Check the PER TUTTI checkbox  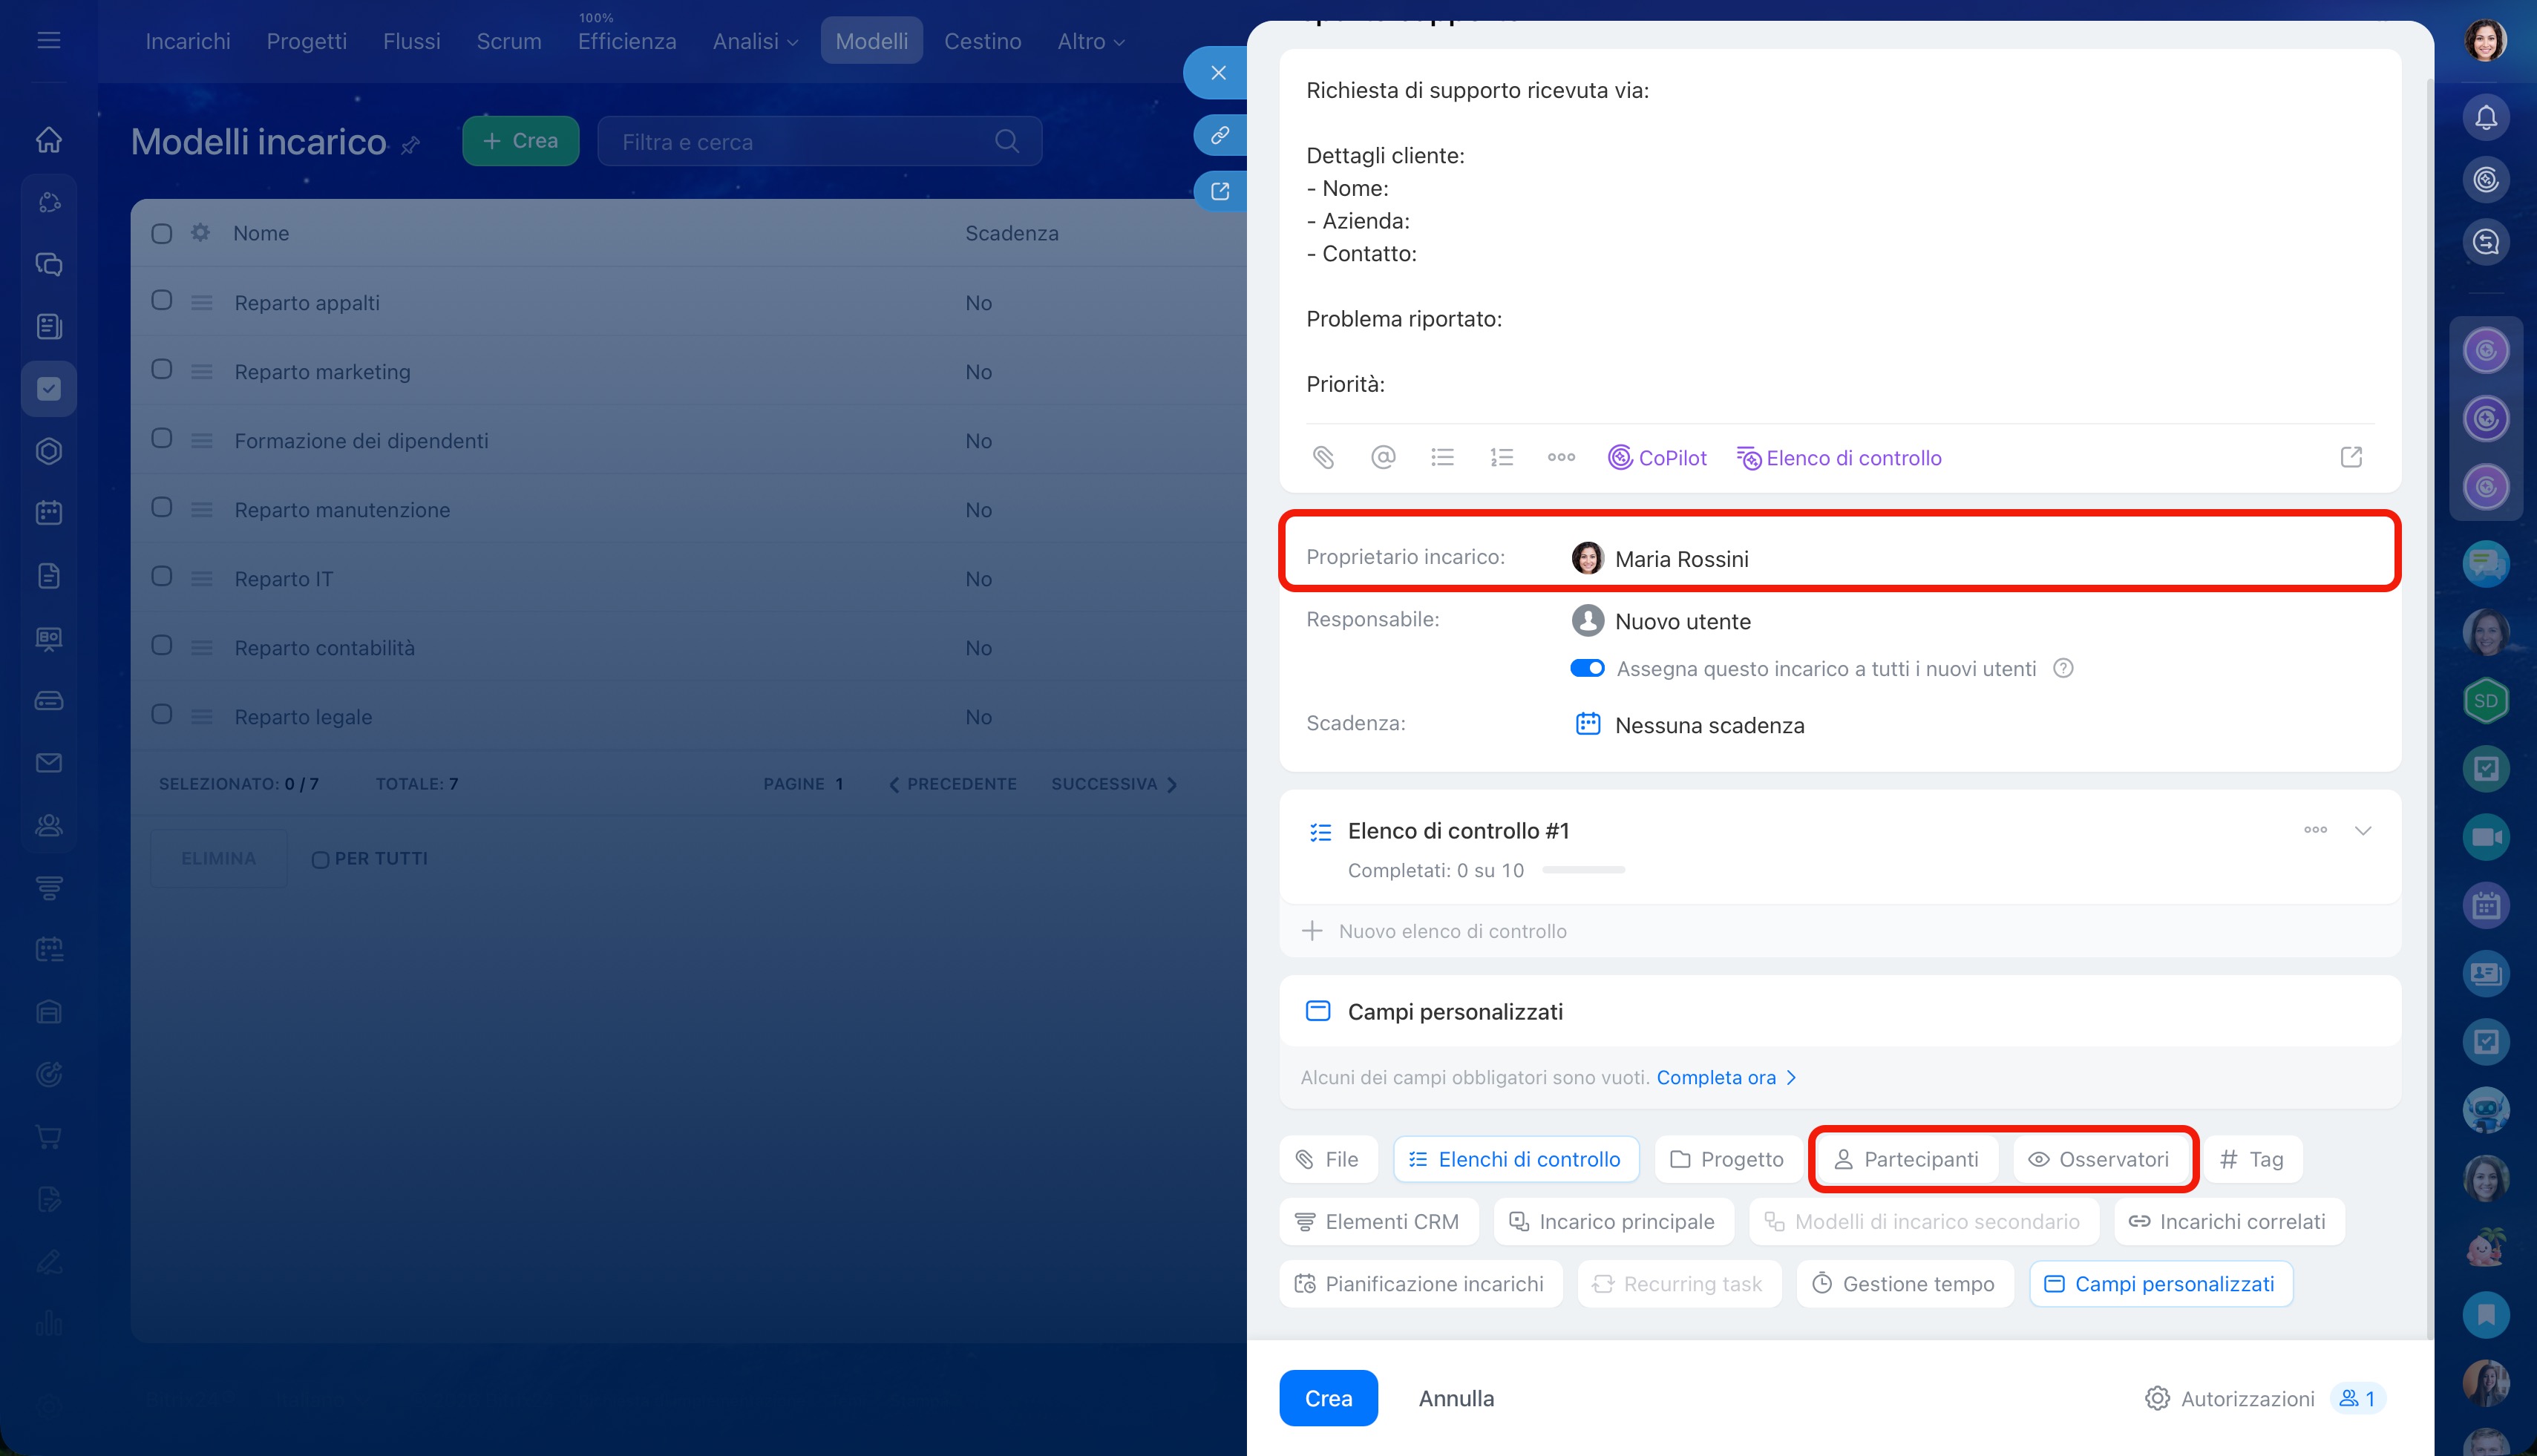click(x=320, y=859)
